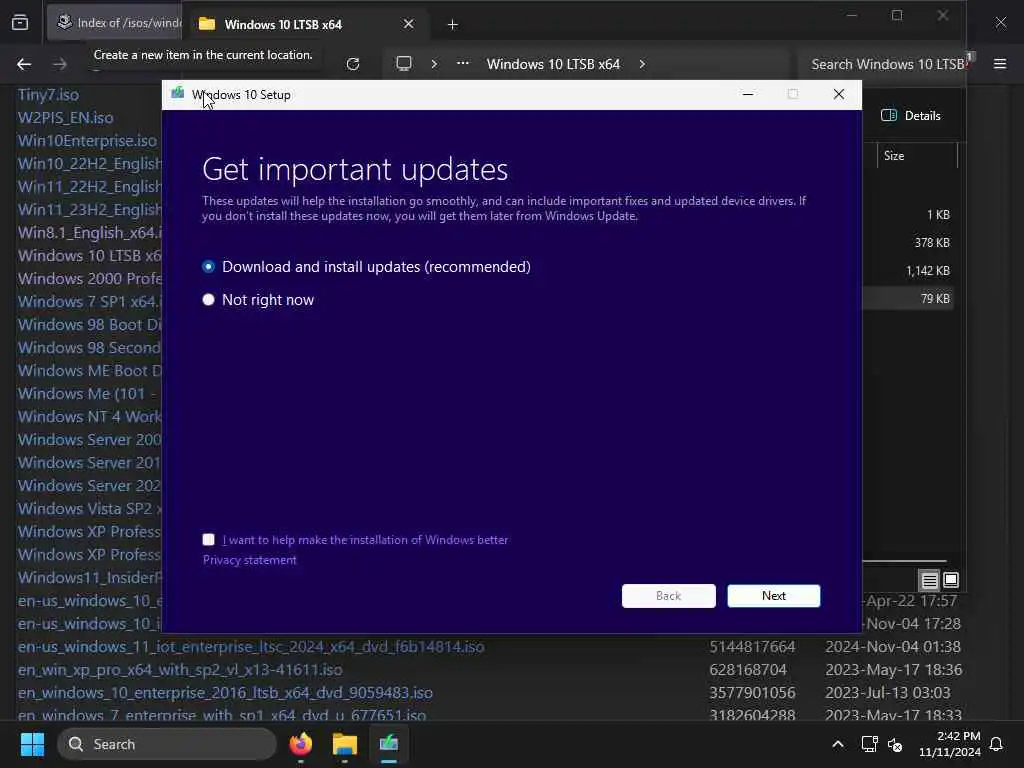Click the network tray icon
Image resolution: width=1024 pixels, height=768 pixels.
(x=869, y=744)
